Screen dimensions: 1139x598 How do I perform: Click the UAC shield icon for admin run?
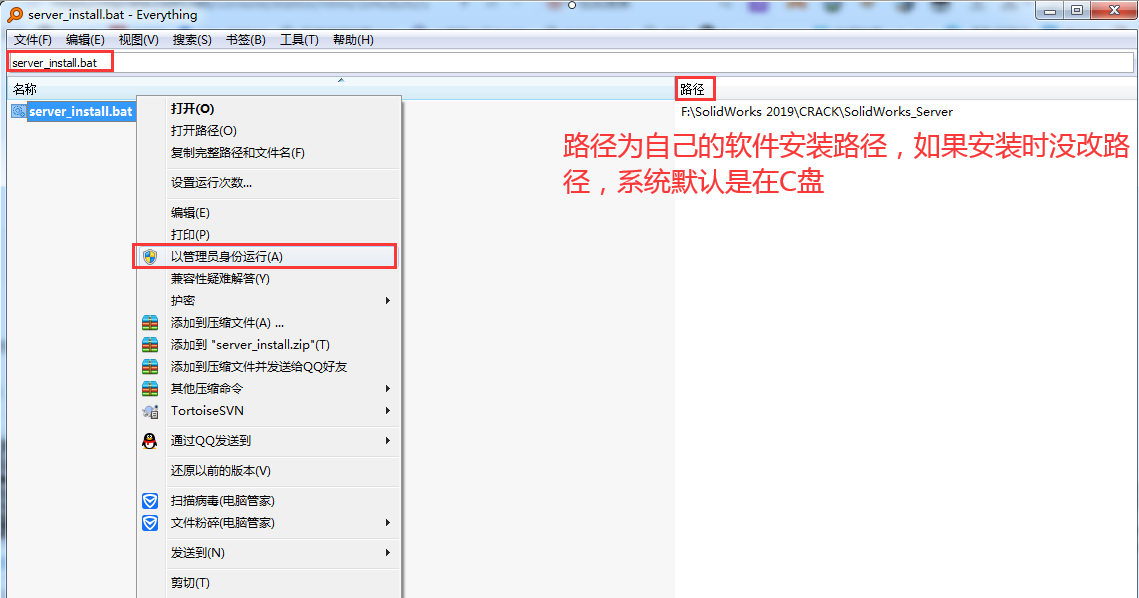150,256
